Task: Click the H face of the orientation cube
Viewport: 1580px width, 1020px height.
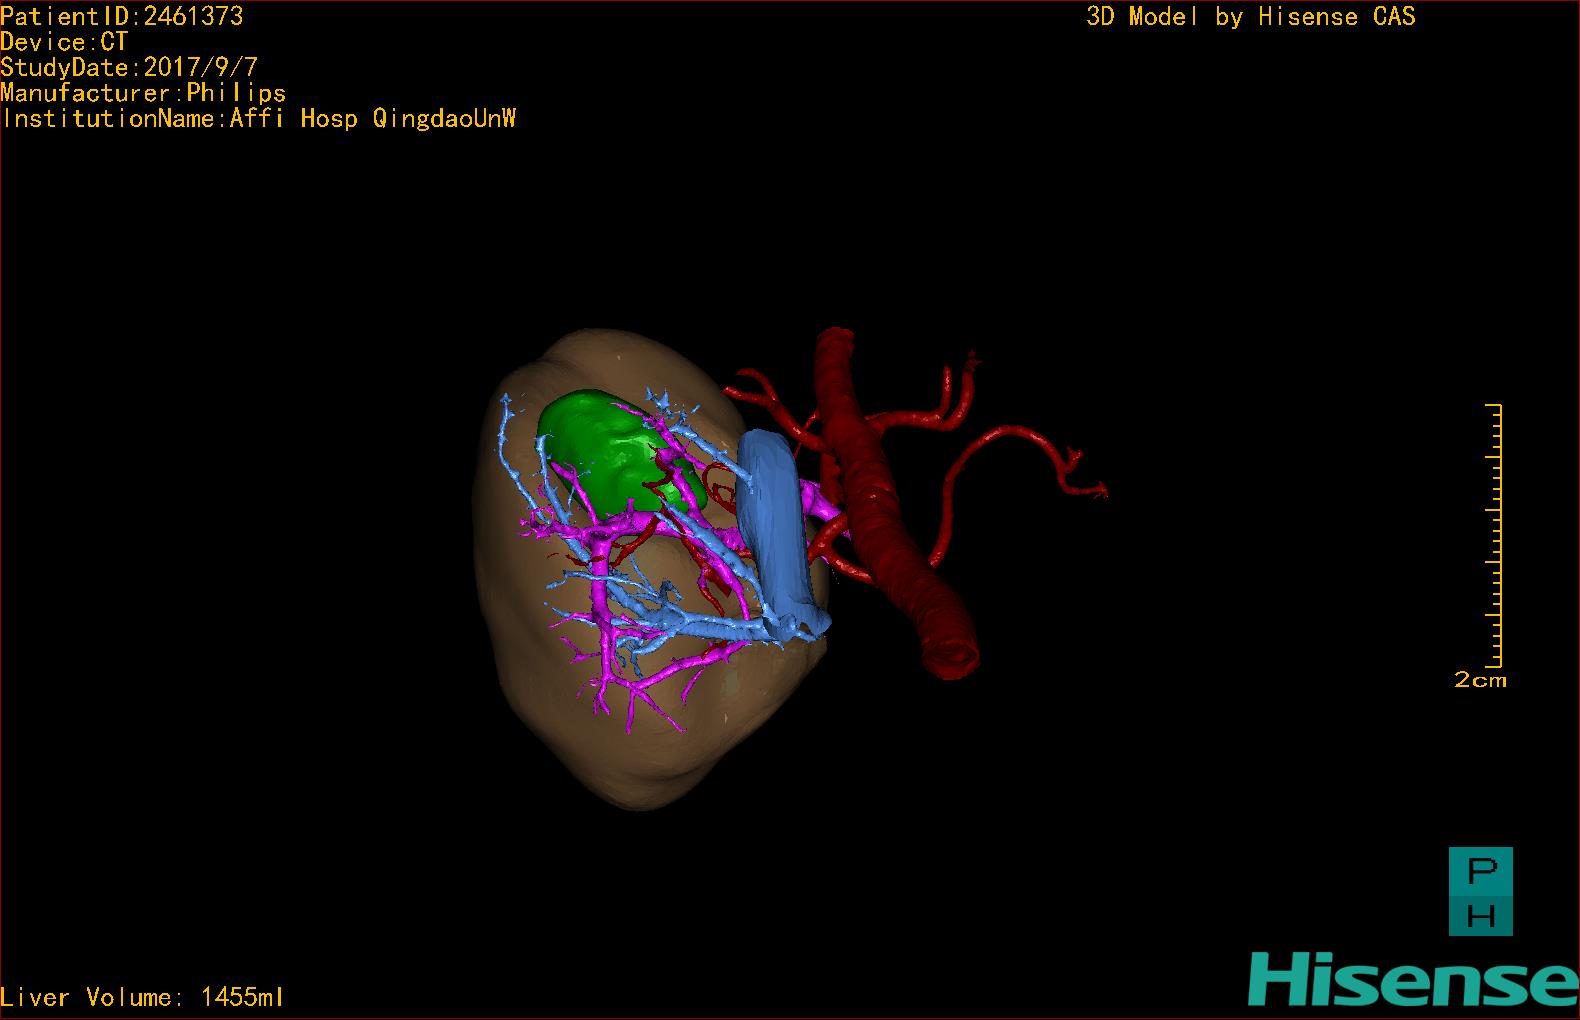Action: (1480, 914)
